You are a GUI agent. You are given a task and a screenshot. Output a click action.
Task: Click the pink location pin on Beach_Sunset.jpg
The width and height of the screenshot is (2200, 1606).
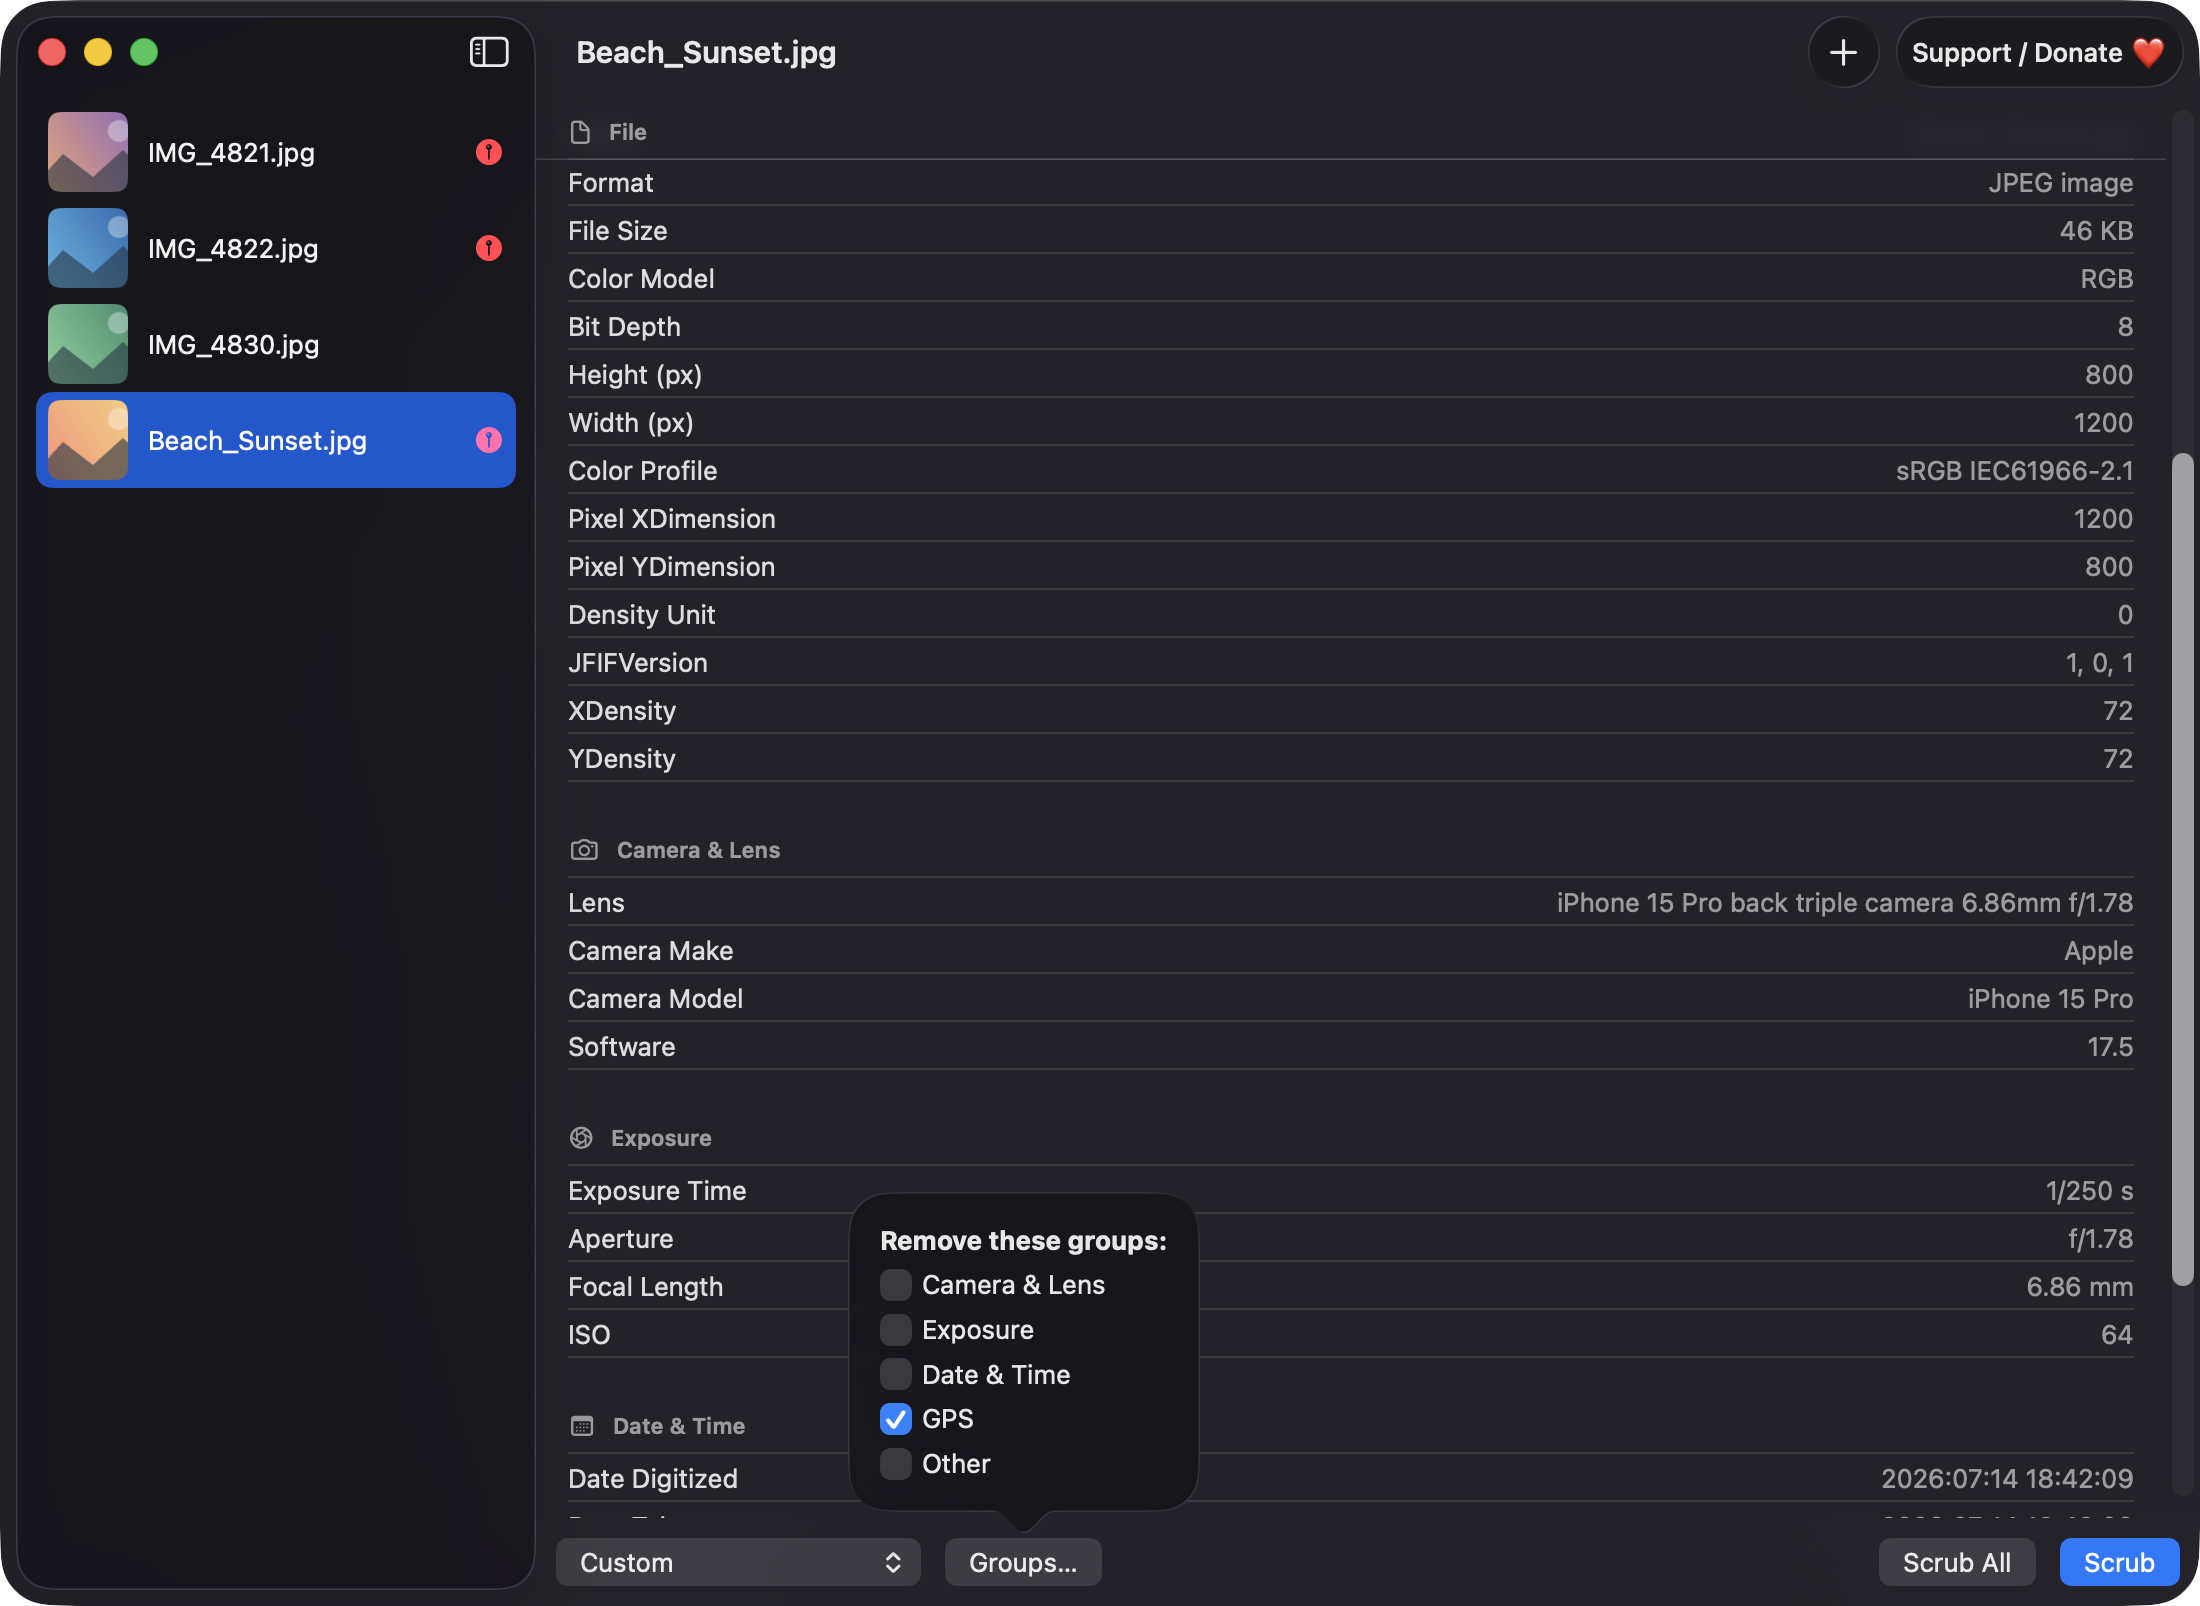pyautogui.click(x=488, y=440)
